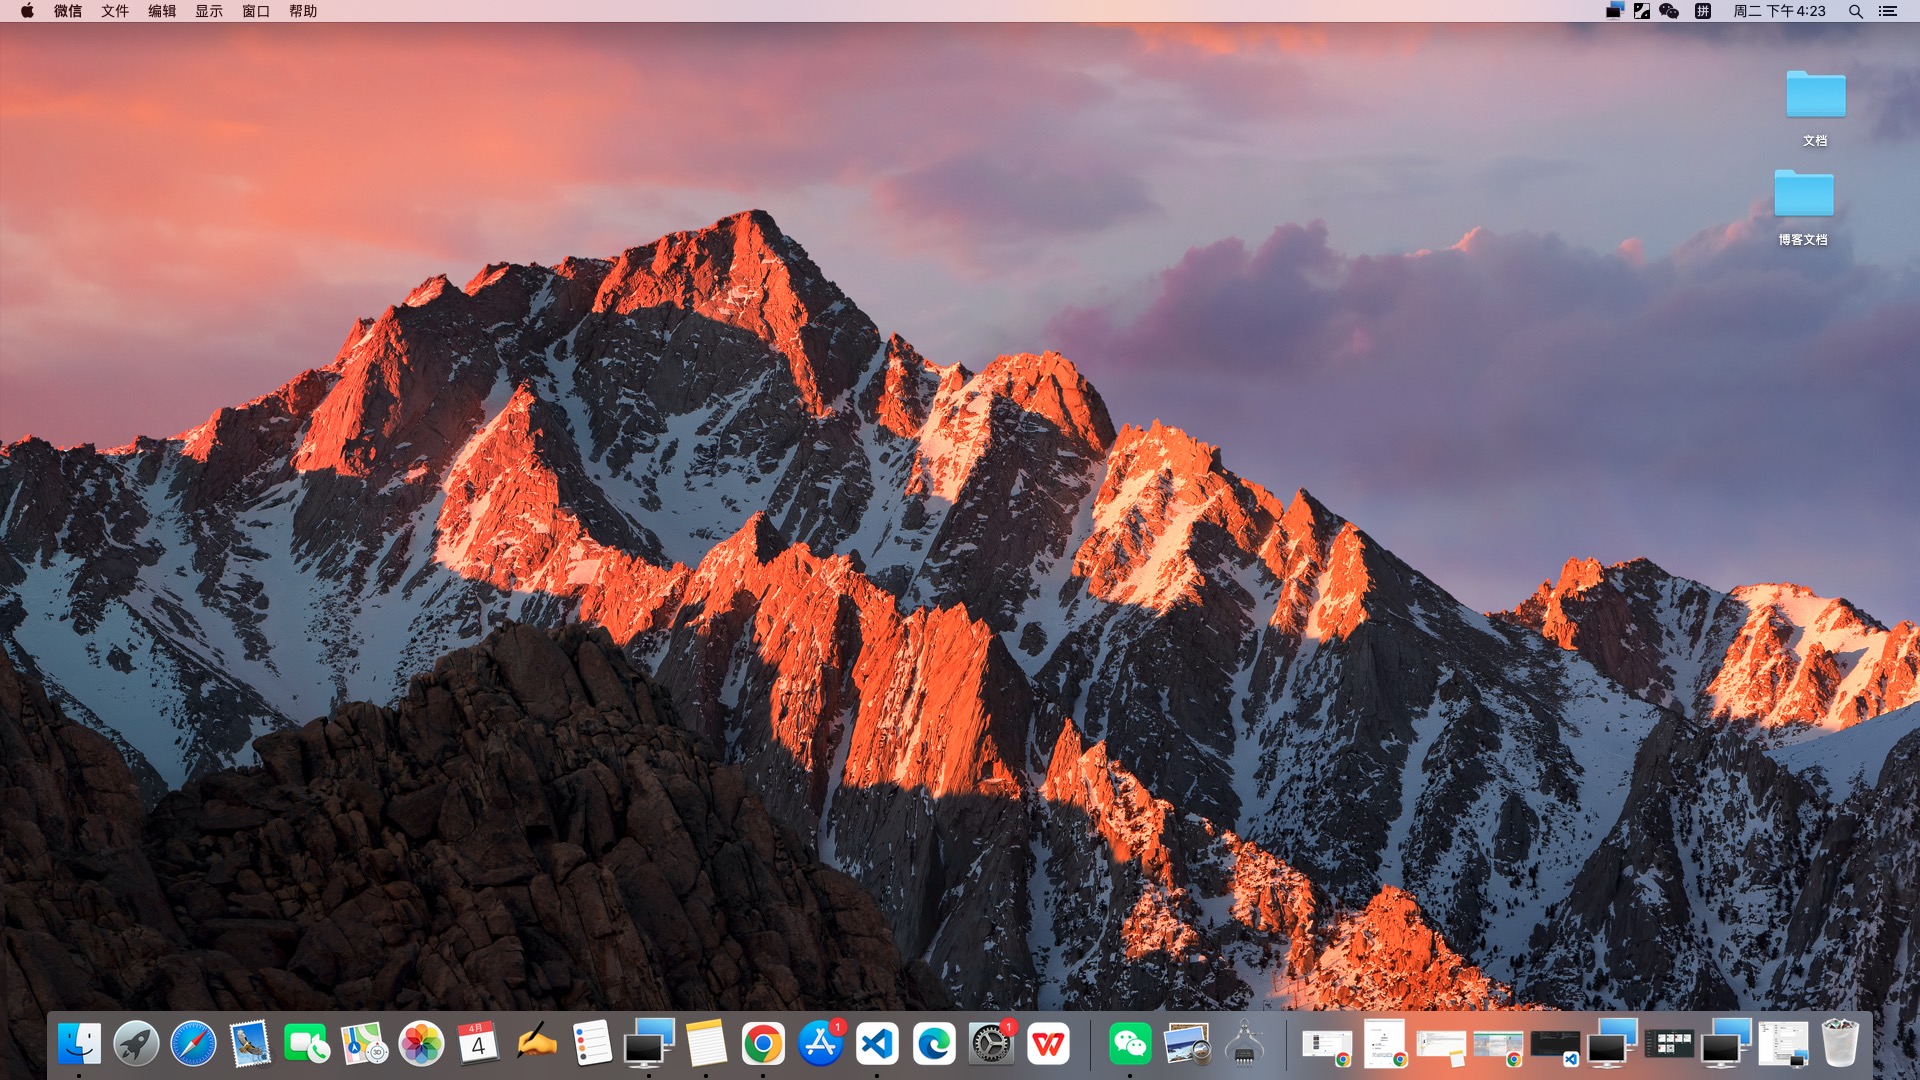Open the 拼 input method menu

(x=1703, y=11)
